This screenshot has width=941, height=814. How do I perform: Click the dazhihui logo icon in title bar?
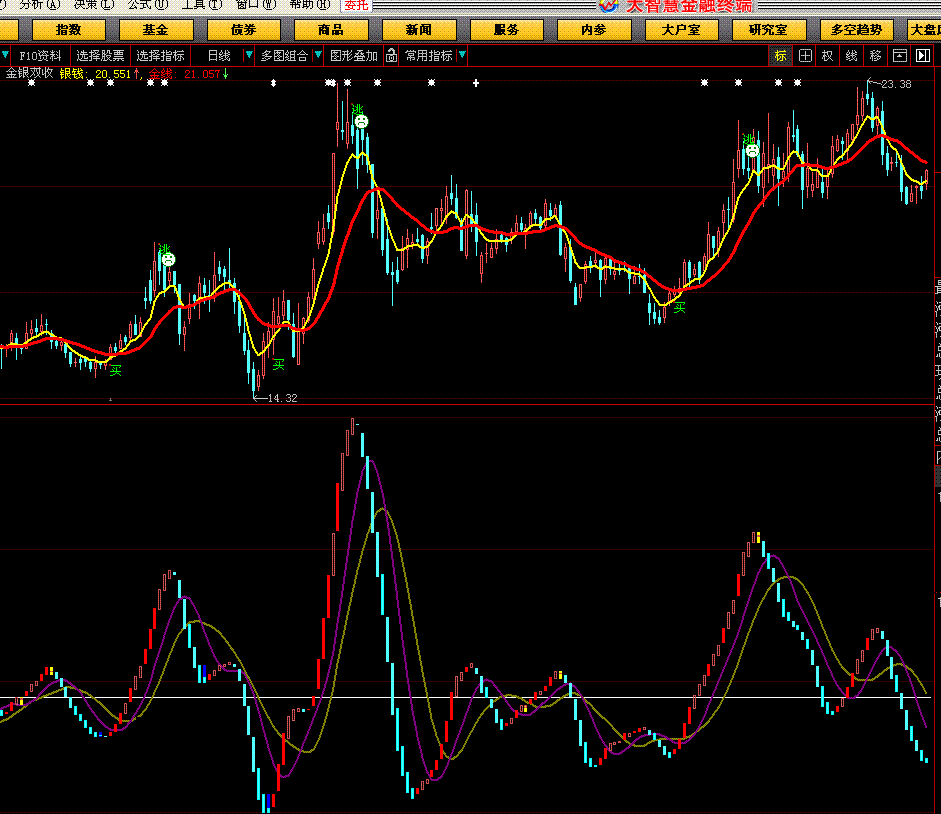tap(609, 5)
